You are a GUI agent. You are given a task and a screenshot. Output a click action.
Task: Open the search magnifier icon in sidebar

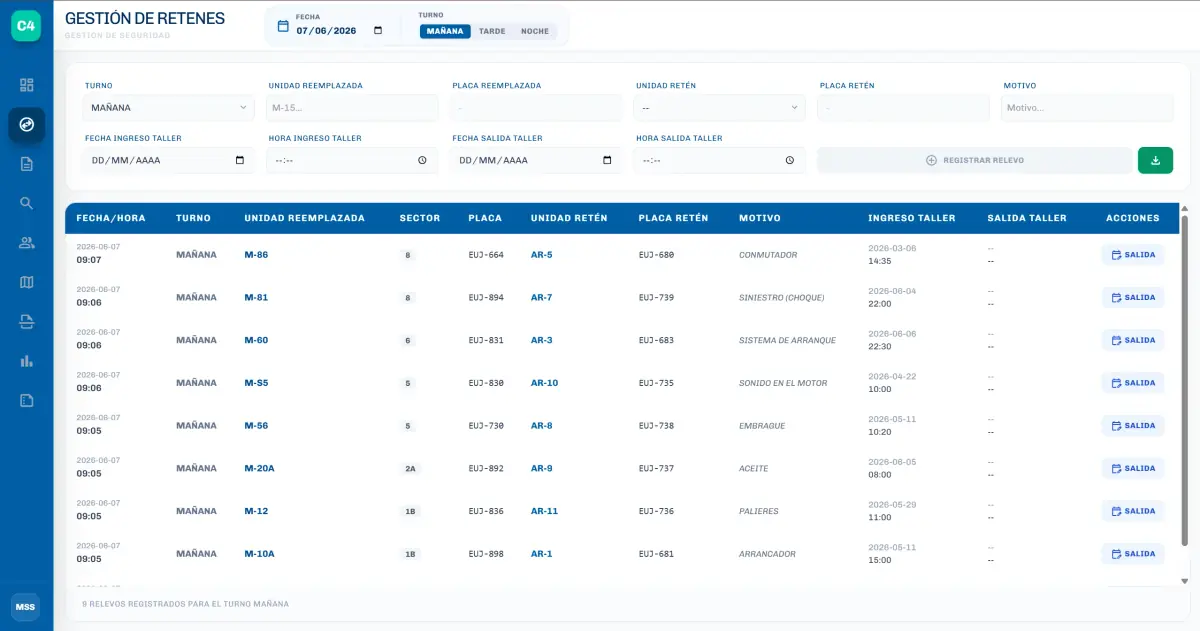27,203
